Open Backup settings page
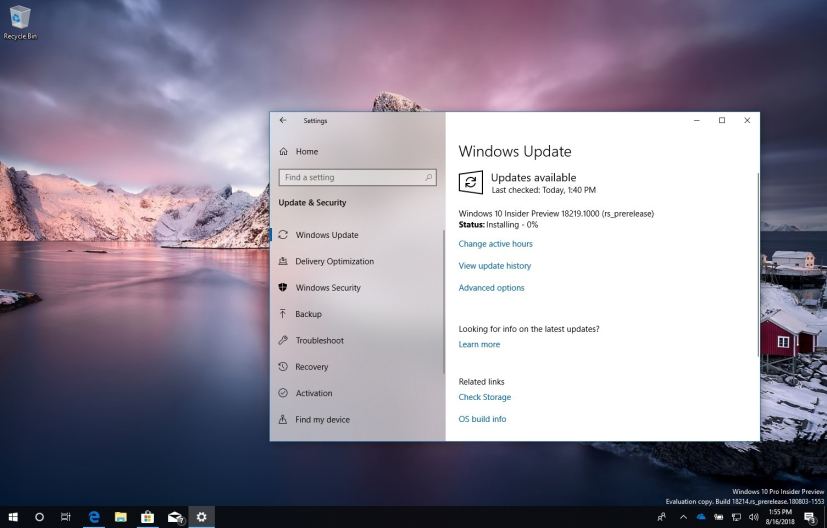 [x=309, y=314]
